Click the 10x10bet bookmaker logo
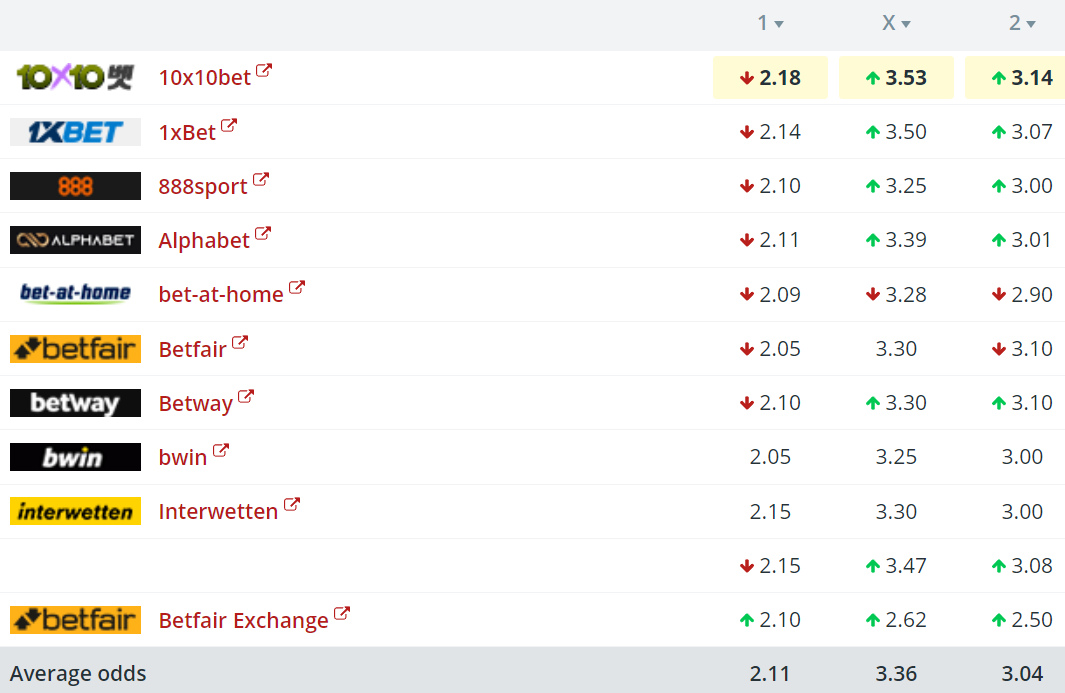The image size is (1065, 693). coord(75,77)
